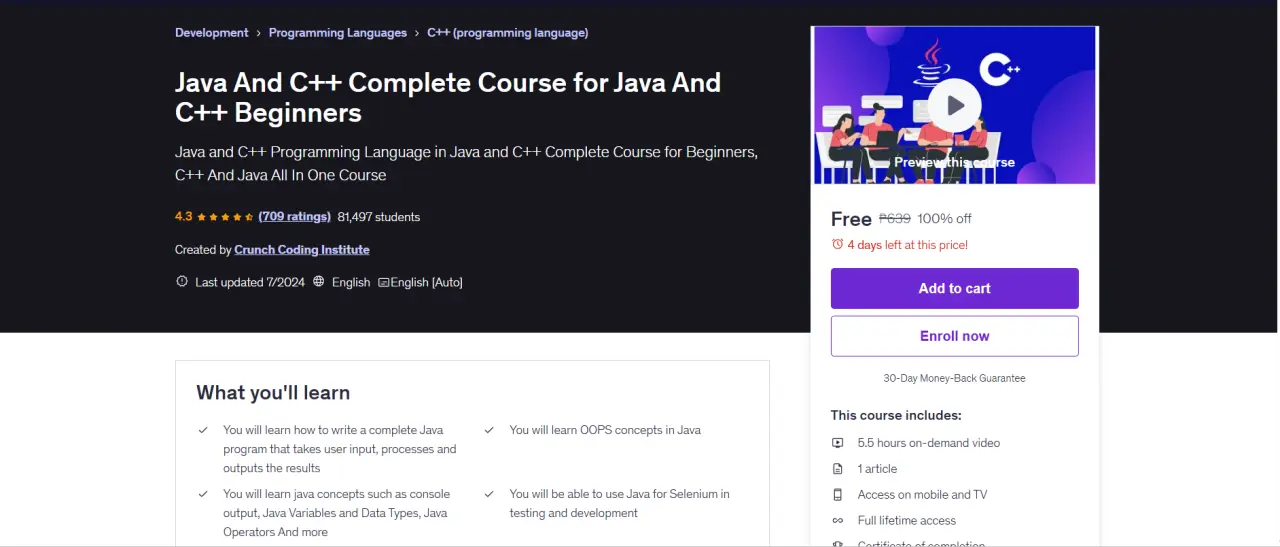The image size is (1280, 547).
Task: Click '5.5 hours on-demand video' text
Action: pos(929,443)
